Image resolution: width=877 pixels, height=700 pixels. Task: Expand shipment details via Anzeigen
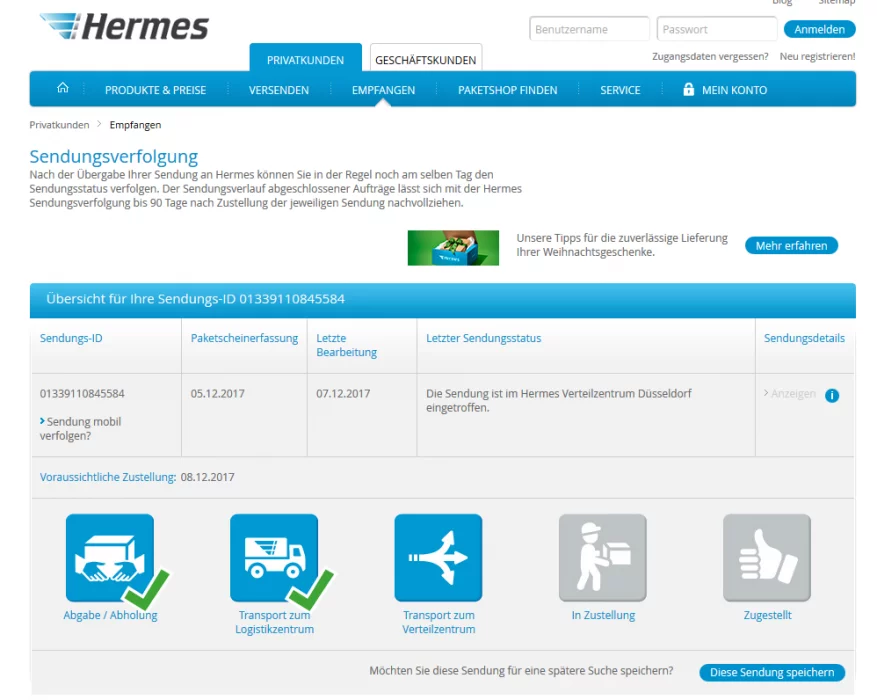792,394
